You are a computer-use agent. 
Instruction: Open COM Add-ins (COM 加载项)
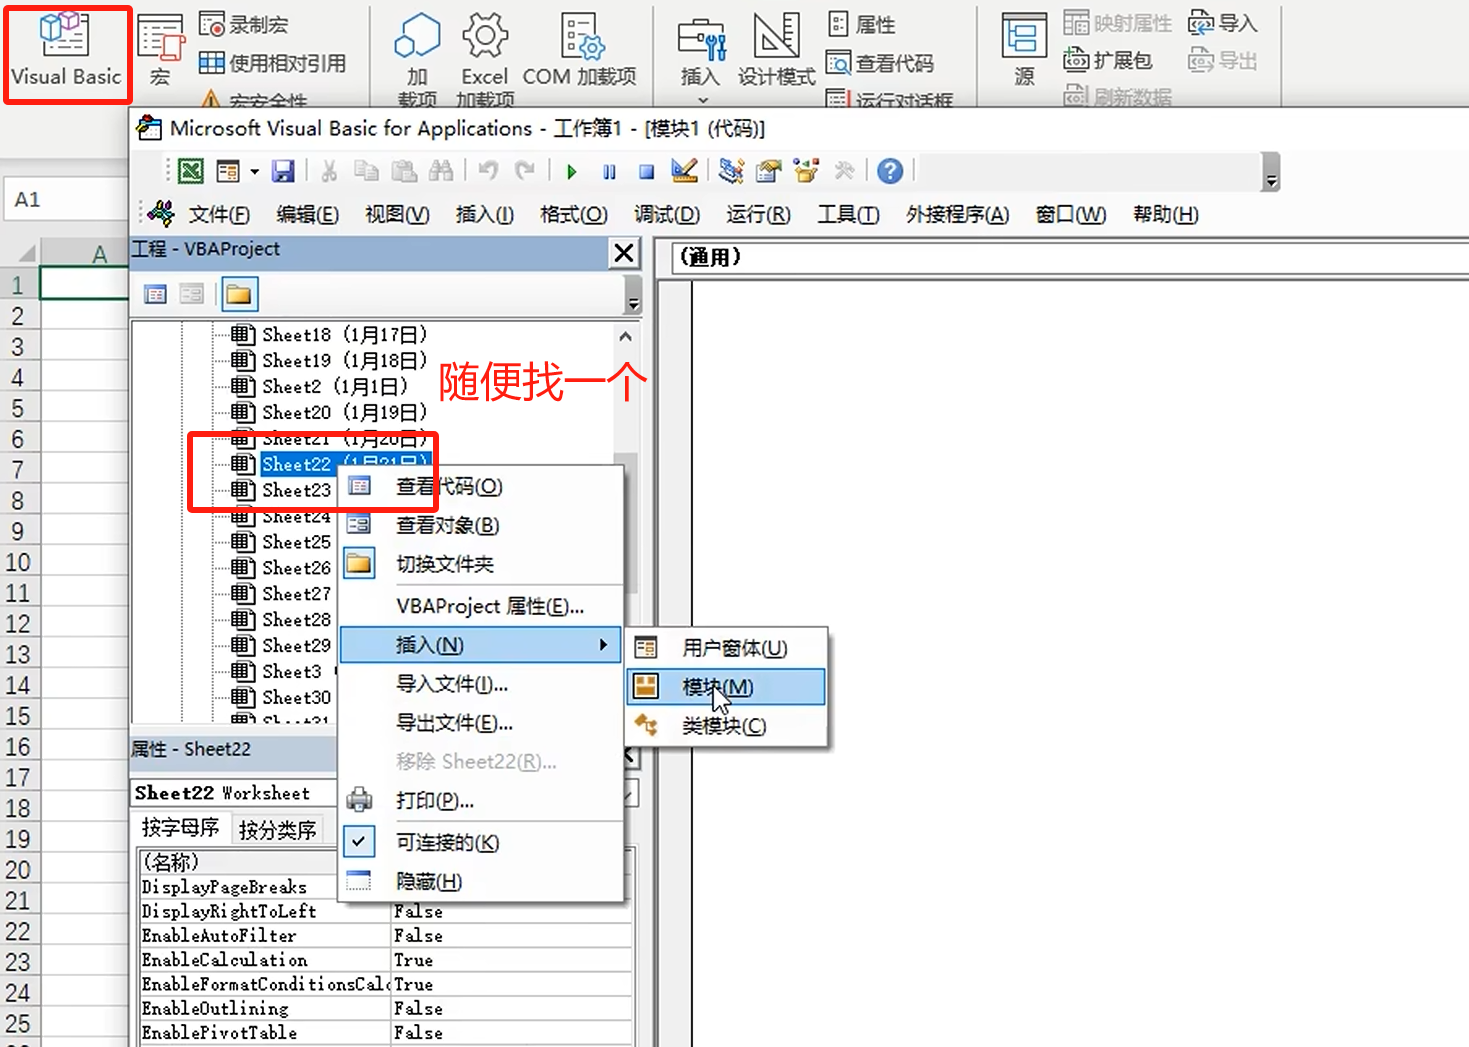coord(580,50)
